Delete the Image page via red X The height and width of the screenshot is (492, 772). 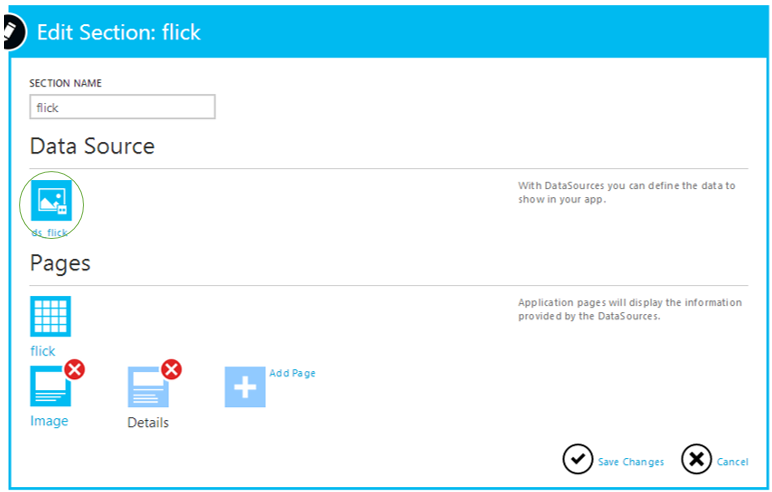pyautogui.click(x=75, y=371)
